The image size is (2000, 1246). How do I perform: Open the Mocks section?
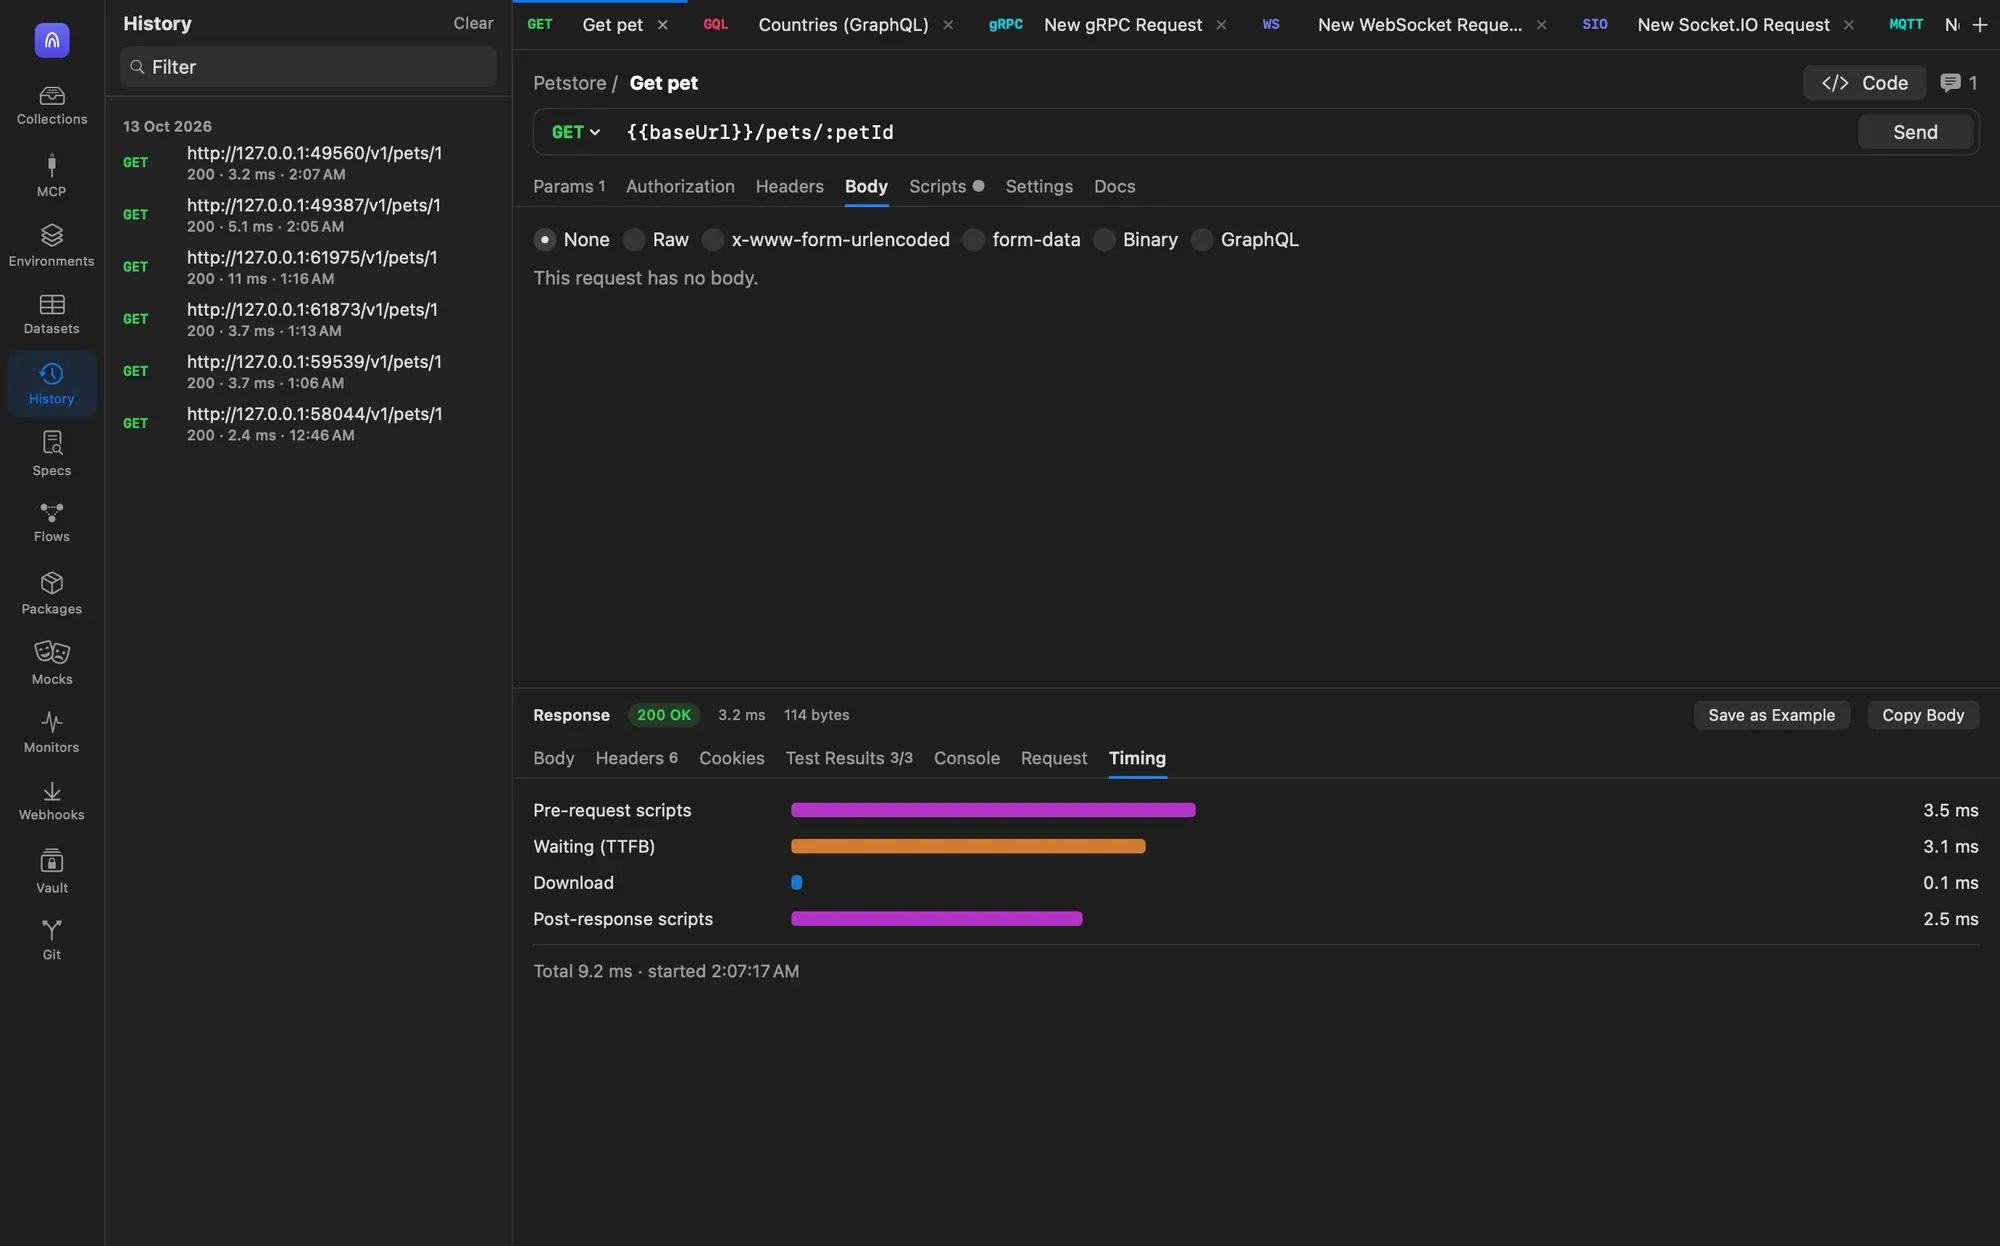[x=52, y=663]
